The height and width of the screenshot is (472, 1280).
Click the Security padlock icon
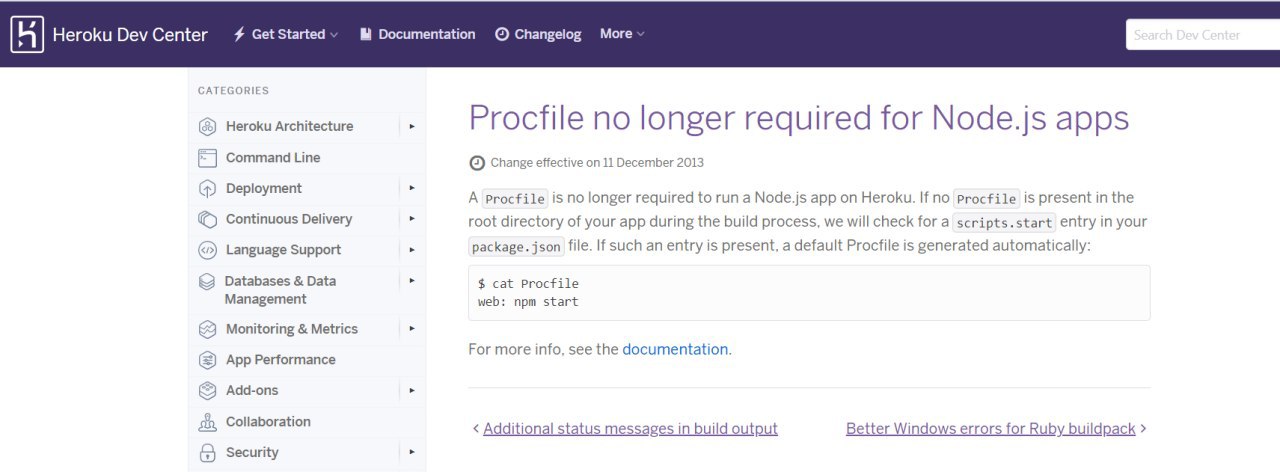tap(207, 453)
